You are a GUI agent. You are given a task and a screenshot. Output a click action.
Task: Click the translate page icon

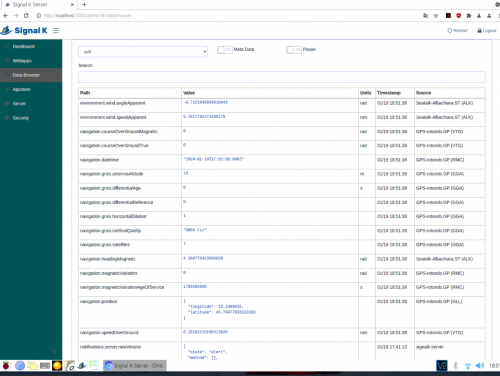[425, 16]
